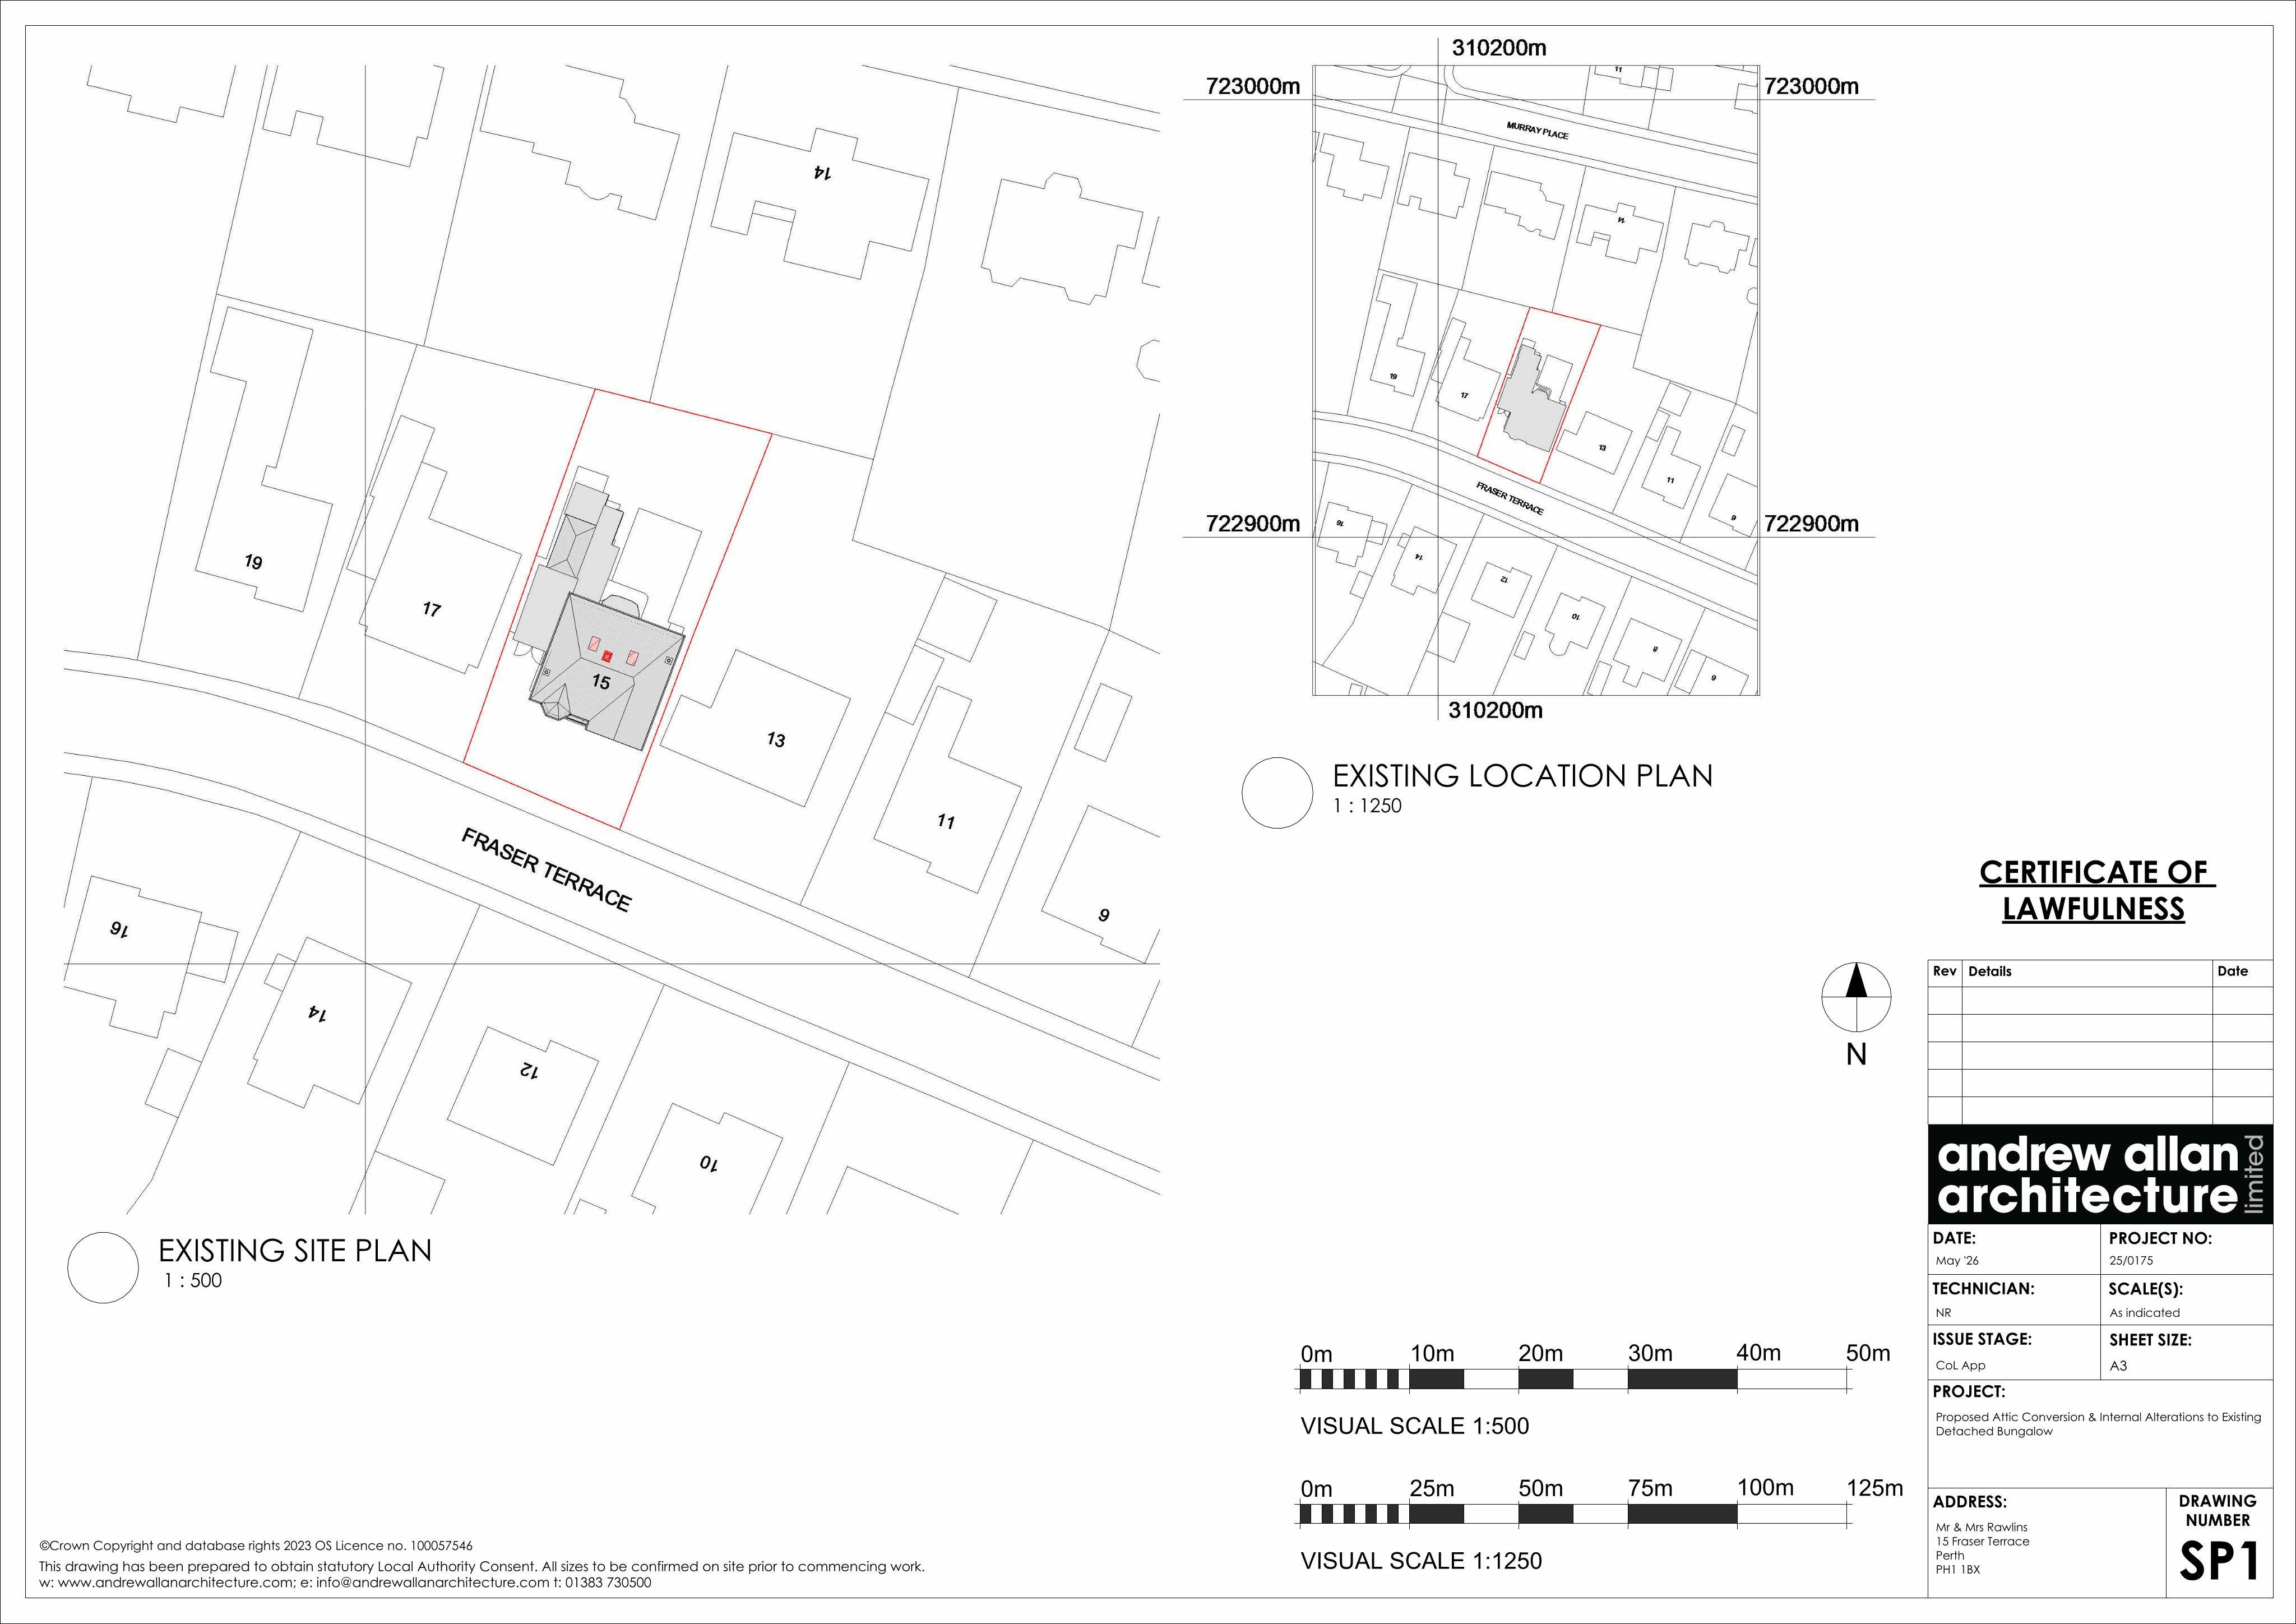Click the project number 25/0175
This screenshot has height=1624, width=2296.
2131,1261
